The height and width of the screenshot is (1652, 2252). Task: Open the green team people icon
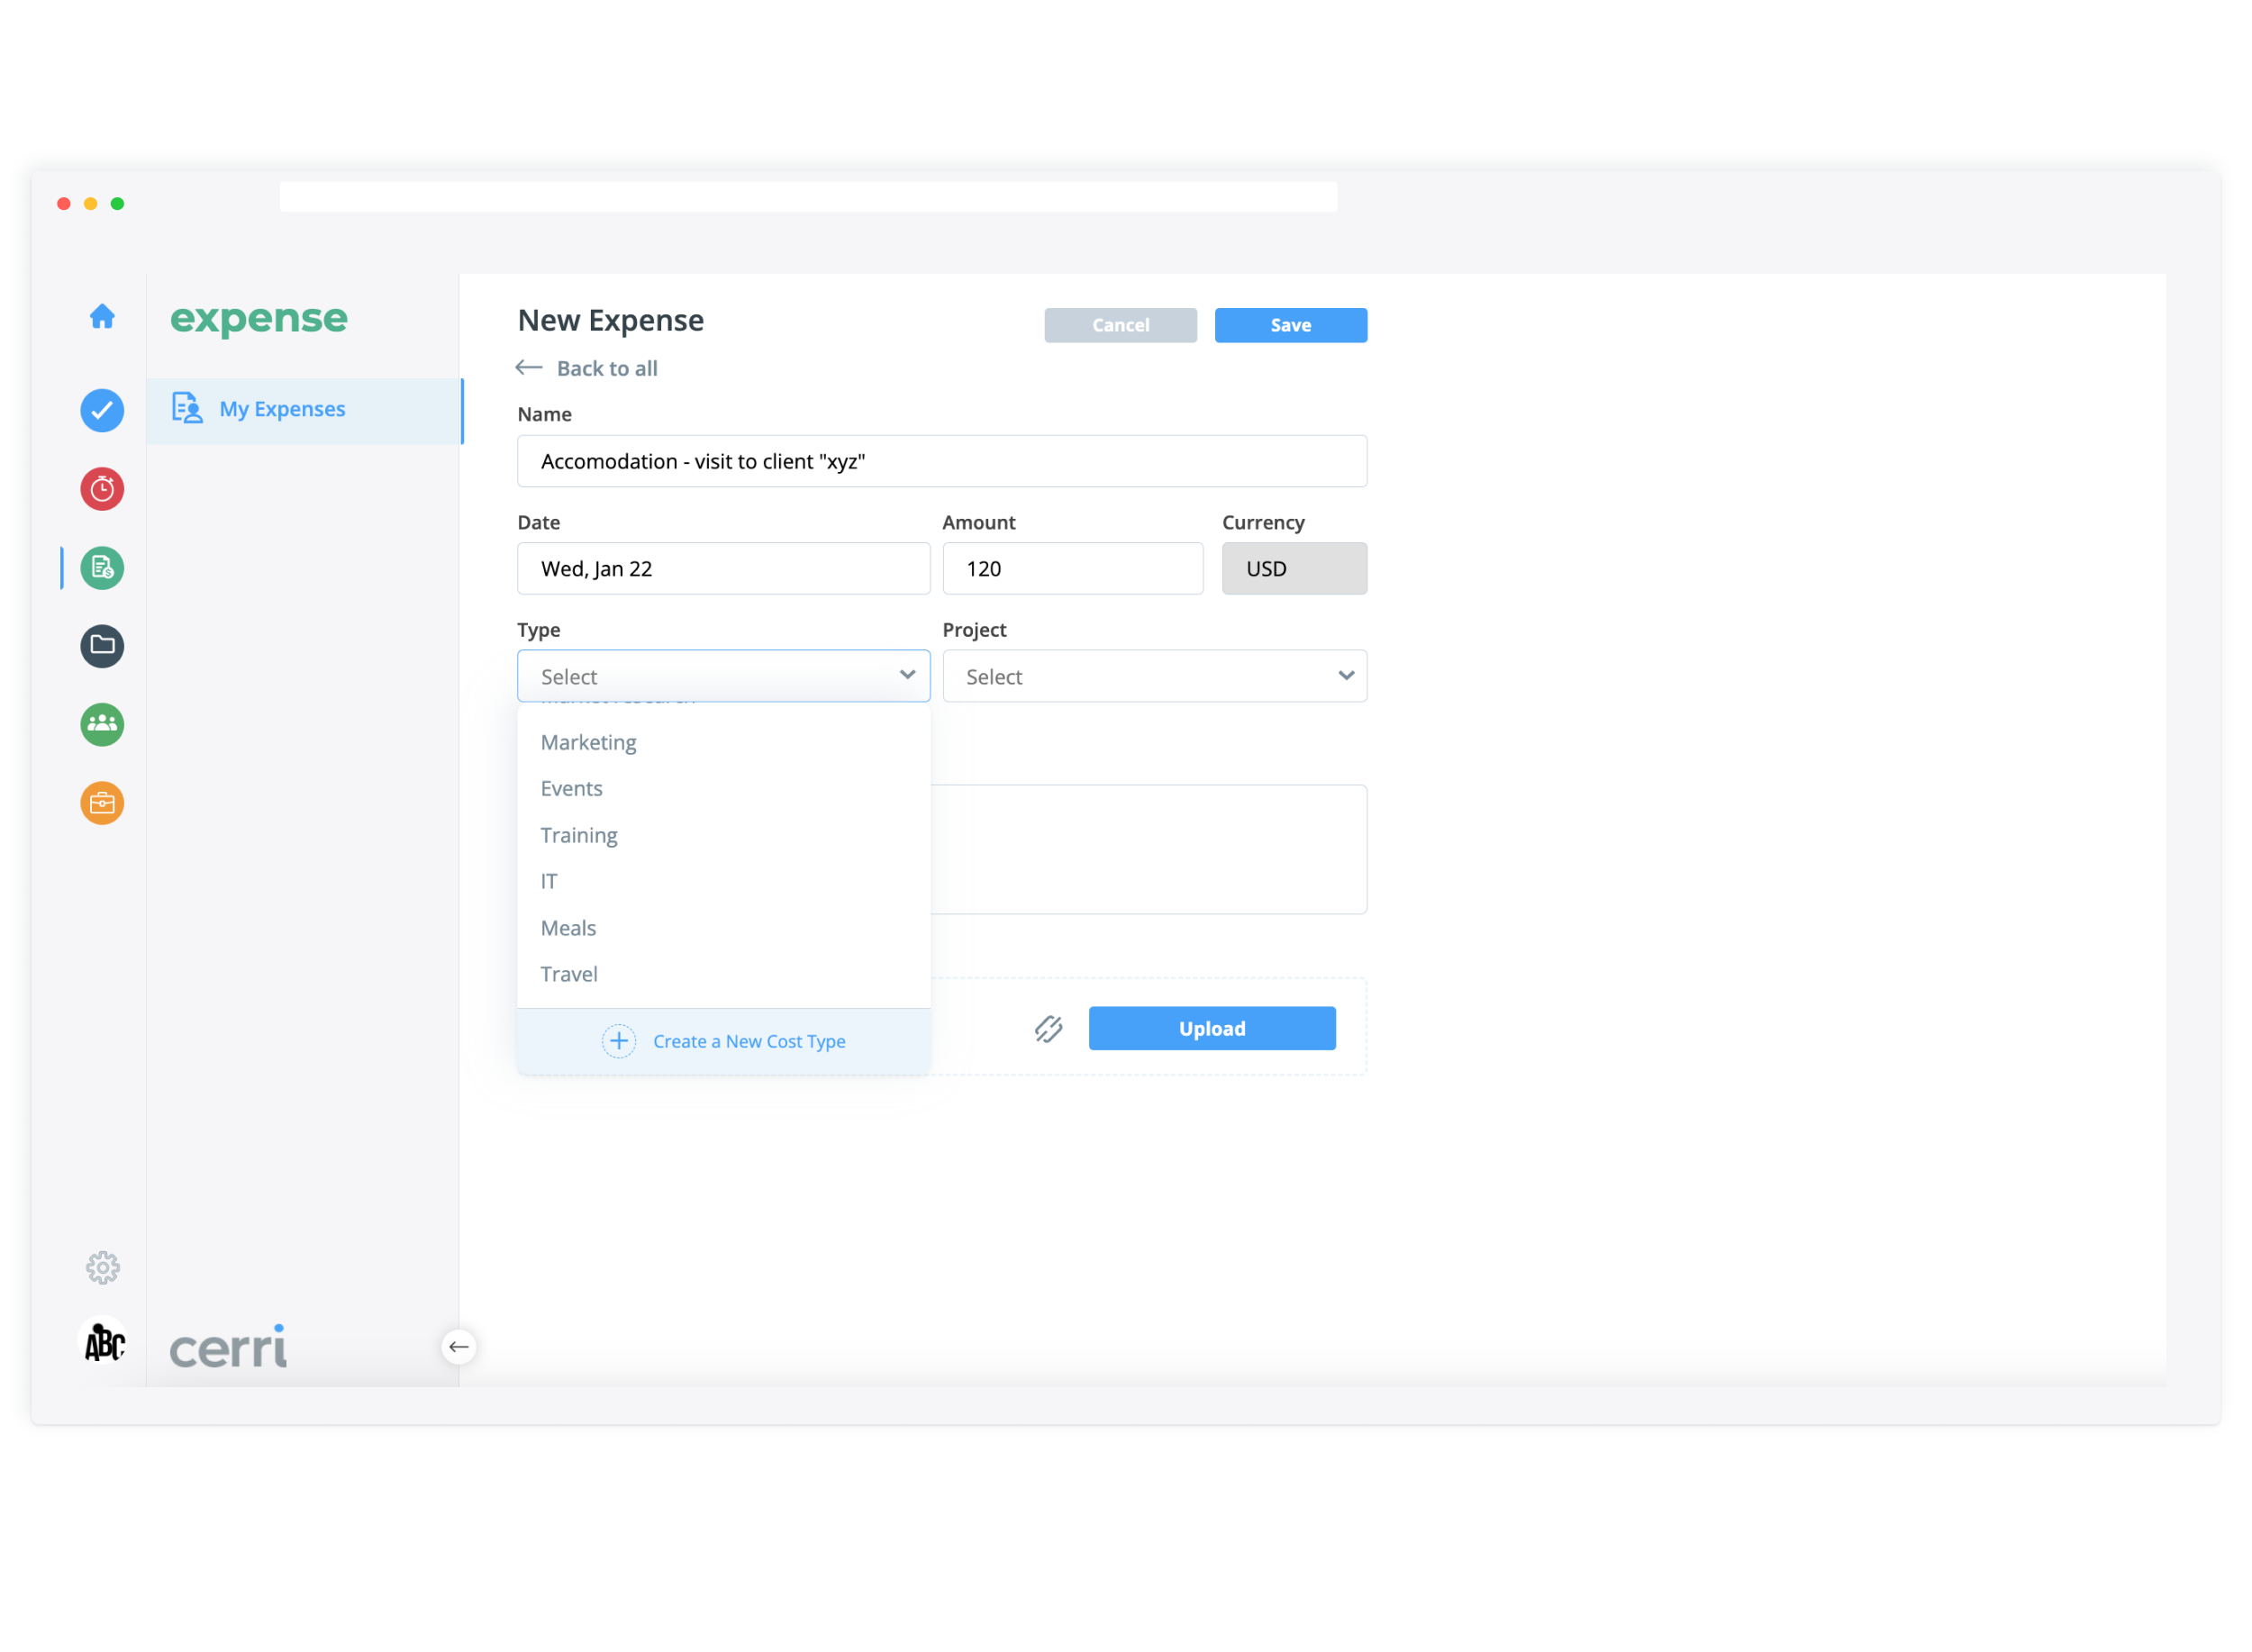coord(102,724)
